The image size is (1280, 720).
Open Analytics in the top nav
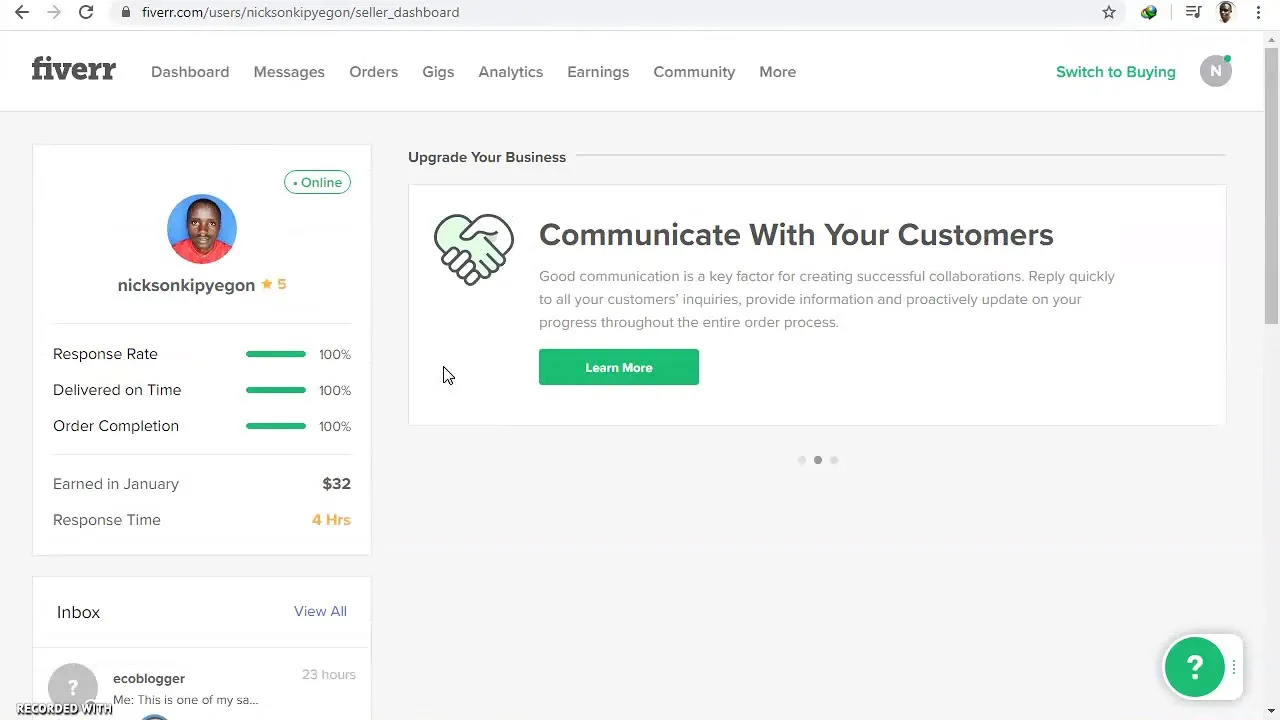(510, 72)
